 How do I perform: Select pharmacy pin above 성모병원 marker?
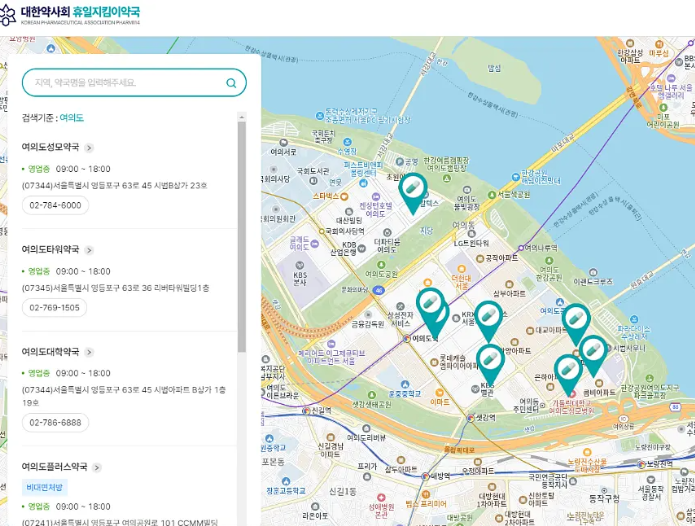click(x=569, y=375)
